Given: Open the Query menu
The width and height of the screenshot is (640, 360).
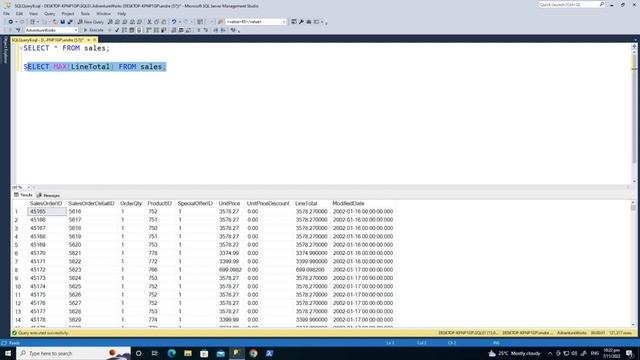Looking at the screenshot, I should coord(49,13).
